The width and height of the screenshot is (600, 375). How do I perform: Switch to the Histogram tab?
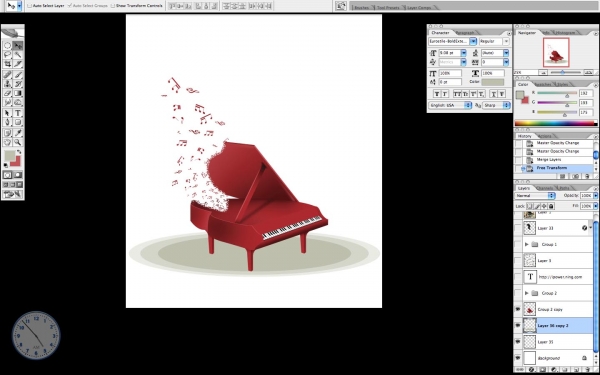click(x=565, y=33)
